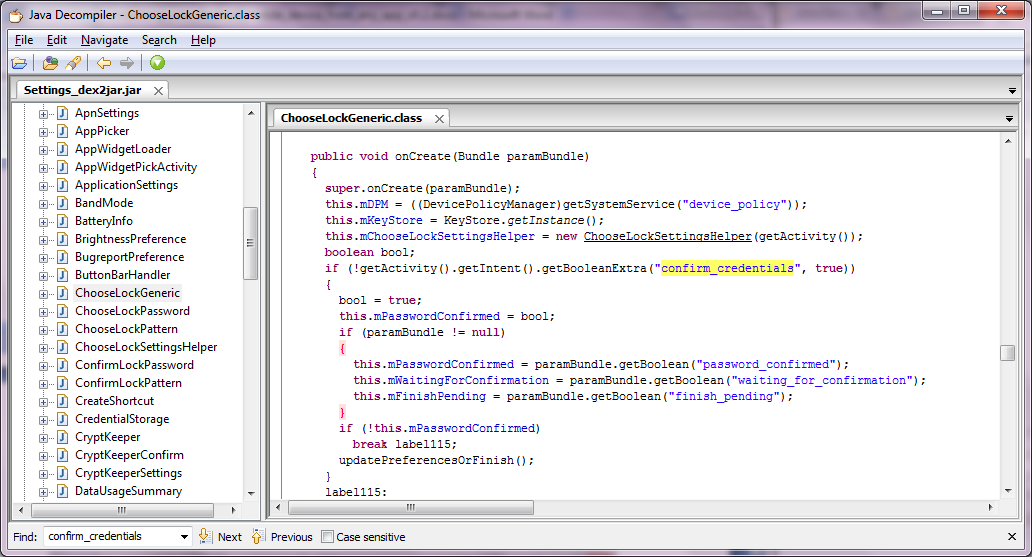Close the Find bar
Screen dimensions: 1032x557
(x=1012, y=537)
